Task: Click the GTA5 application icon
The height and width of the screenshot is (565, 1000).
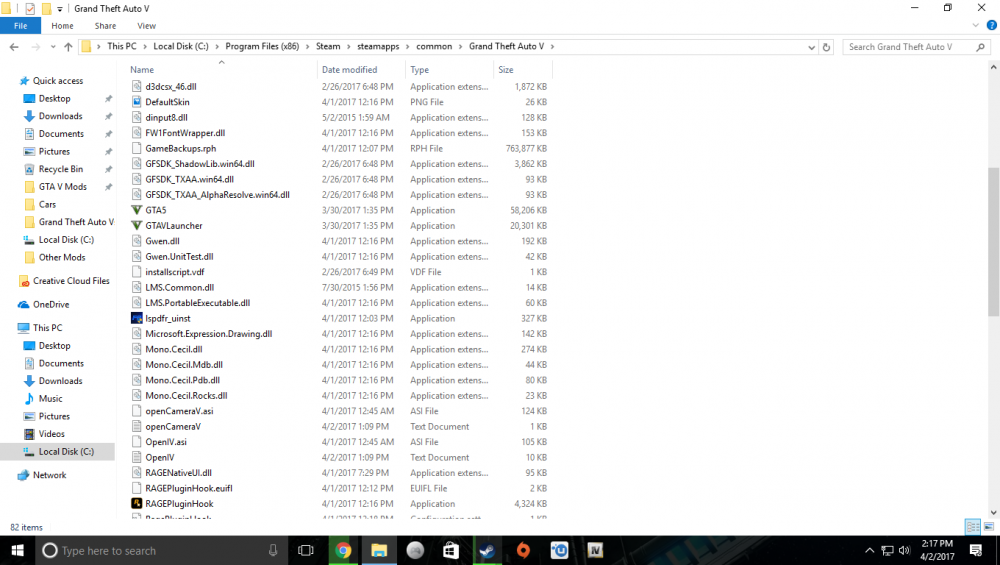Action: (x=136, y=210)
